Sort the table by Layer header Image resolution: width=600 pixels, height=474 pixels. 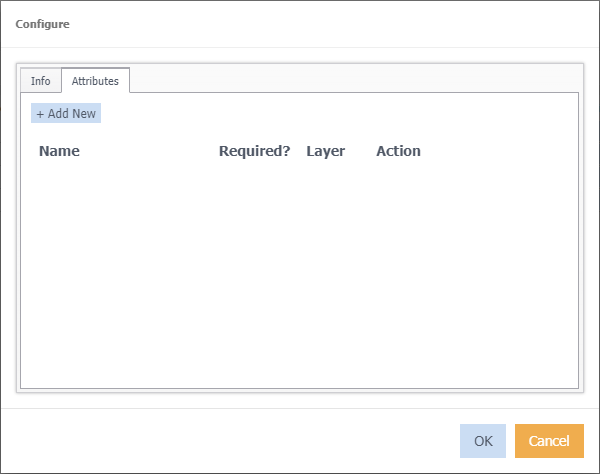click(x=325, y=152)
